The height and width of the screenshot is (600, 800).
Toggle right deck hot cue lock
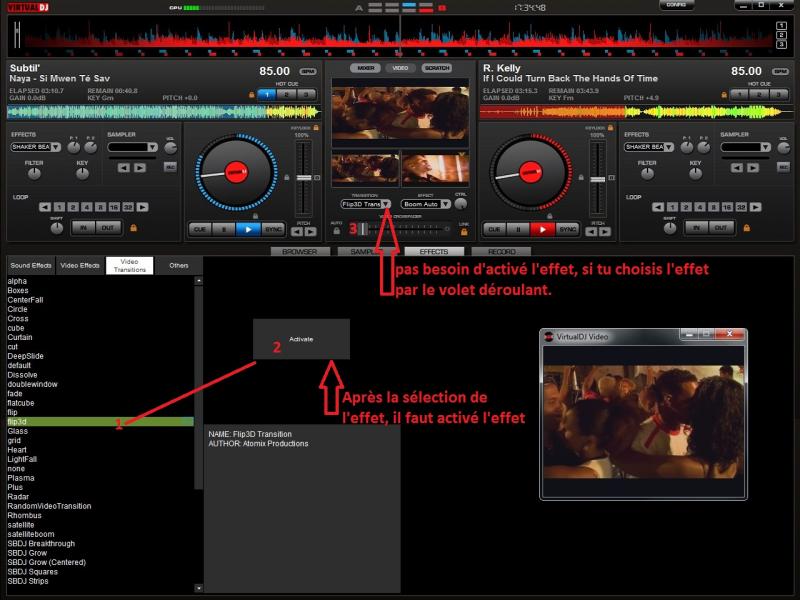point(724,94)
